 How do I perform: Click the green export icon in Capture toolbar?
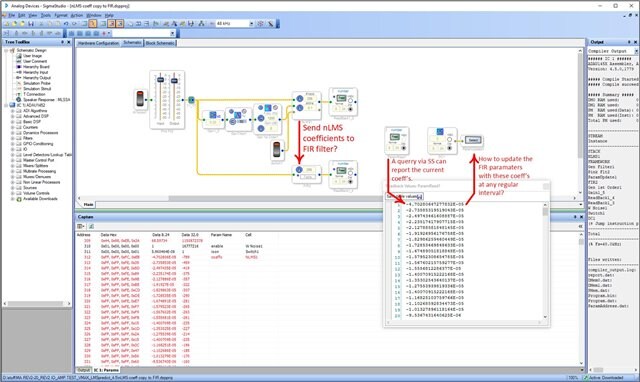pos(91,226)
